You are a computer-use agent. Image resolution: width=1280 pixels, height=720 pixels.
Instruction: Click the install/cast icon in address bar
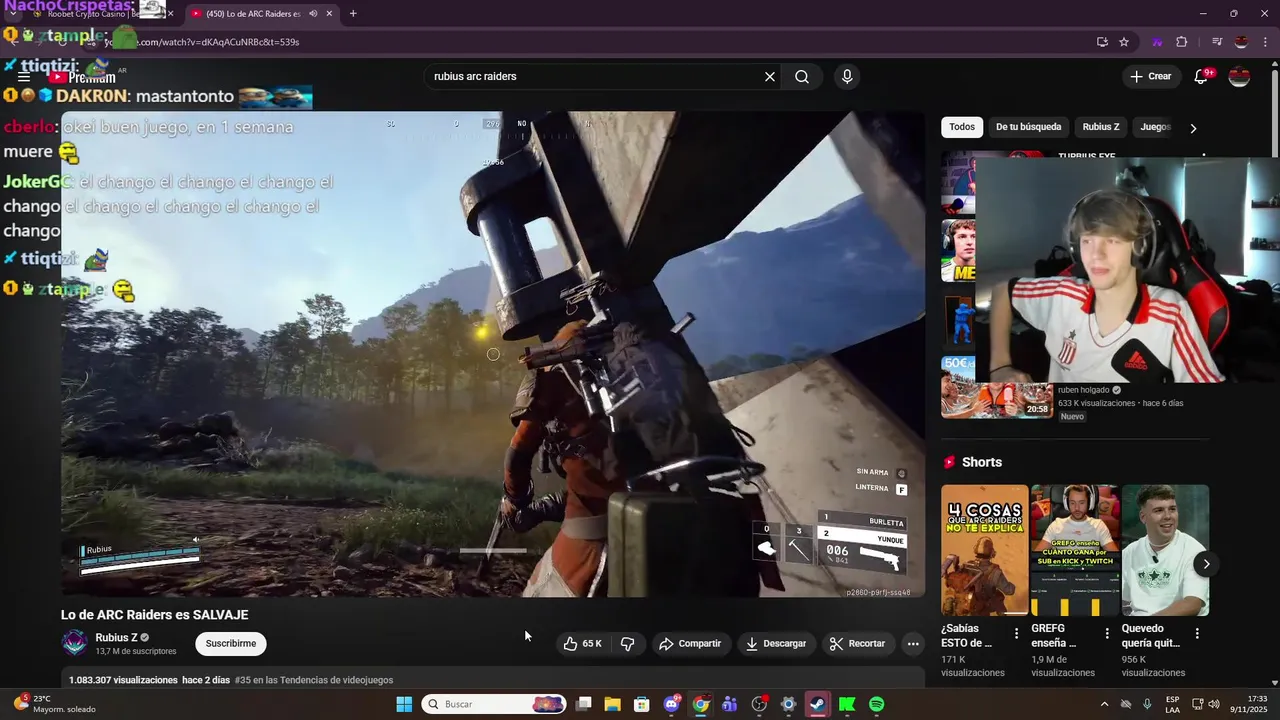pyautogui.click(x=1102, y=42)
